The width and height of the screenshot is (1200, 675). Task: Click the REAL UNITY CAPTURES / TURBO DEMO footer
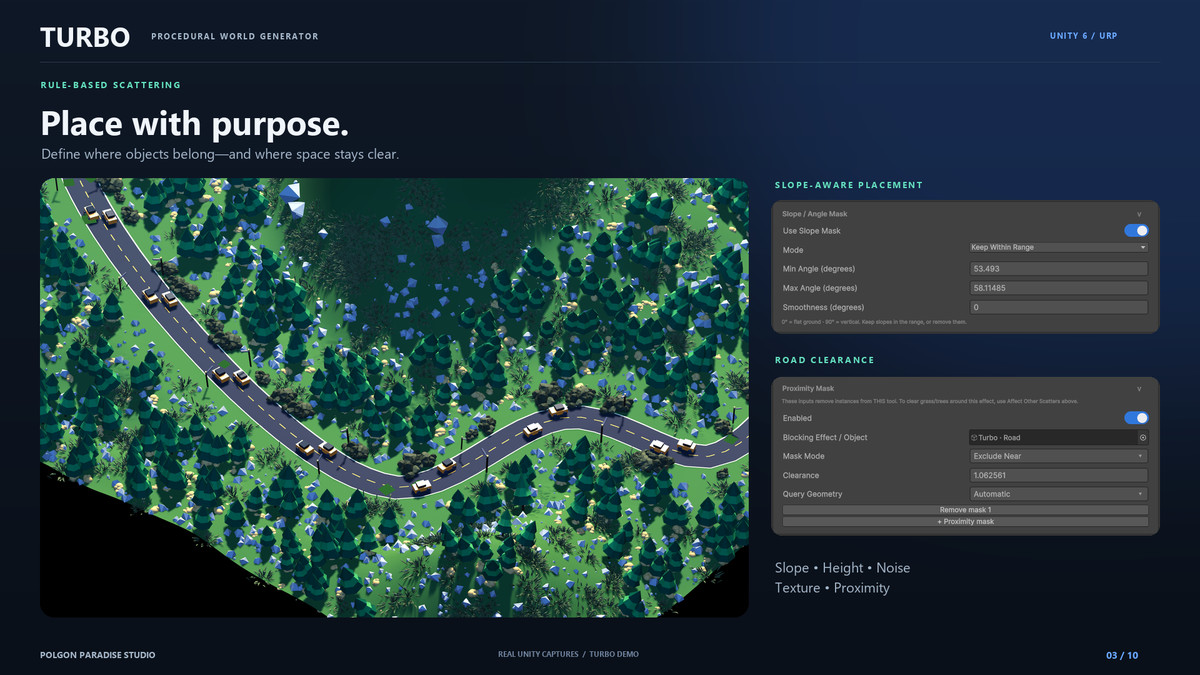pos(568,654)
